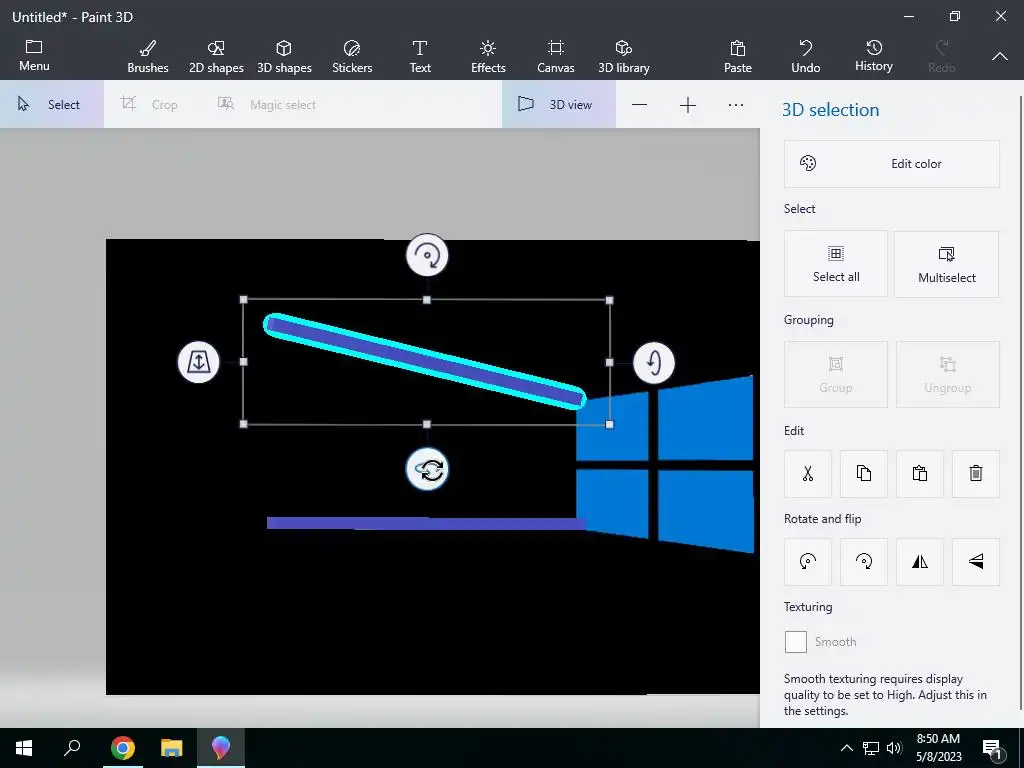
Task: Delete the selected object with trash icon
Action: [x=976, y=473]
